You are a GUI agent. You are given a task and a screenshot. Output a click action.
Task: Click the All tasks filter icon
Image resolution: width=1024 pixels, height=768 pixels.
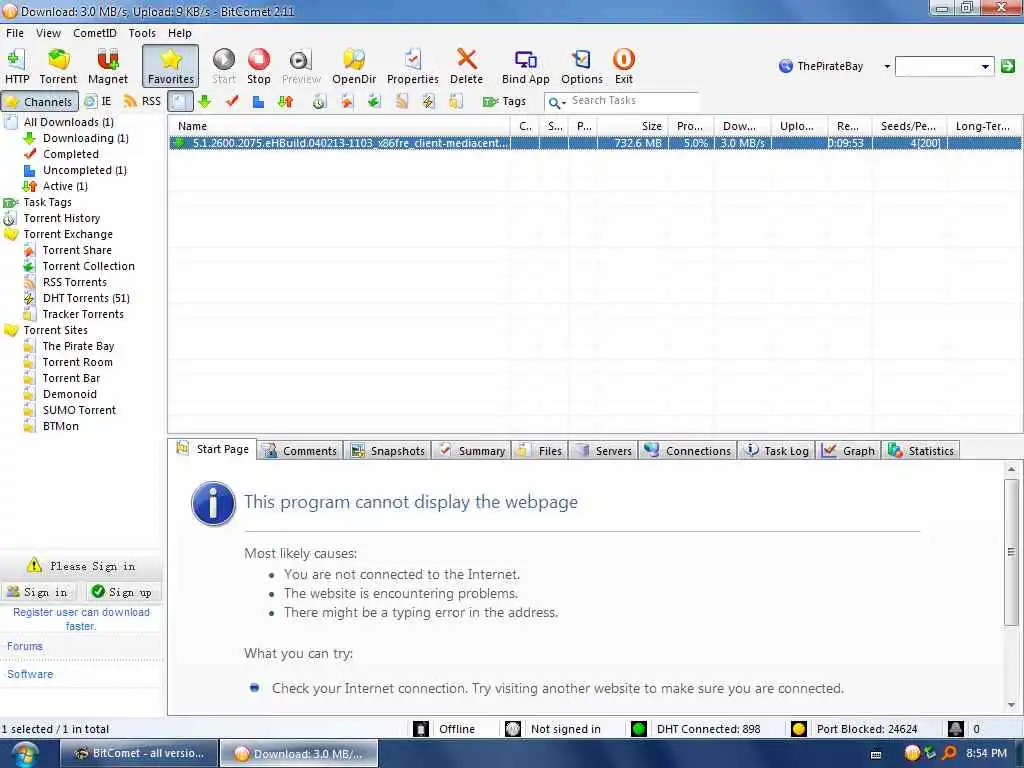tap(180, 101)
